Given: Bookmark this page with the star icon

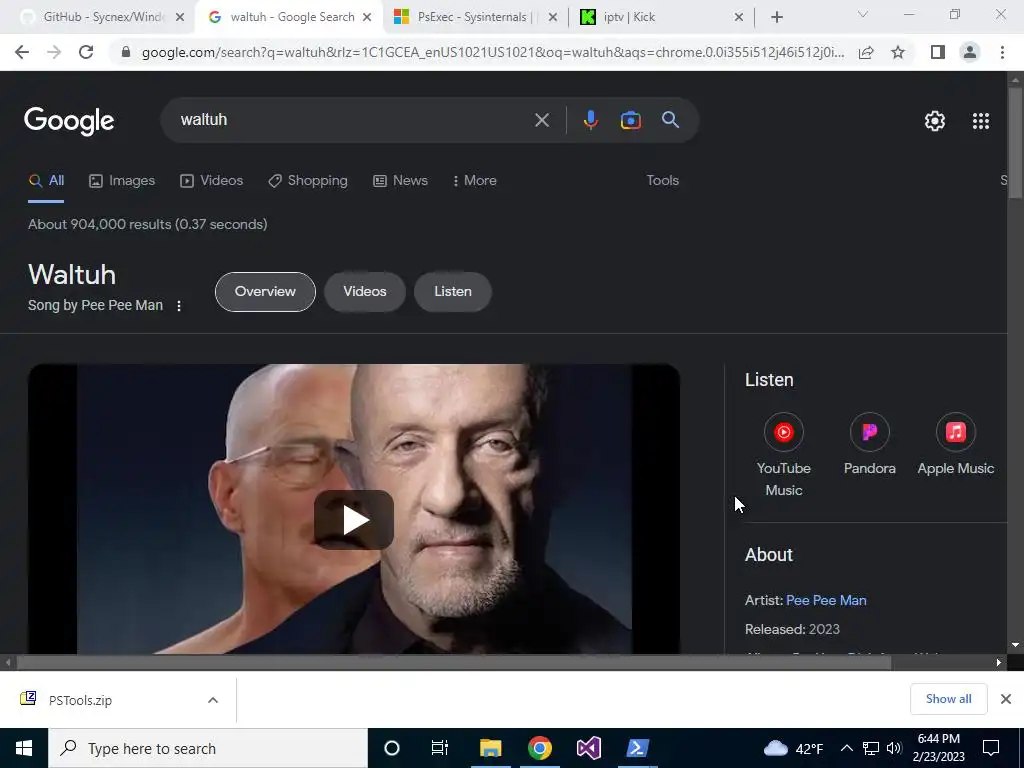Looking at the screenshot, I should click(898, 52).
